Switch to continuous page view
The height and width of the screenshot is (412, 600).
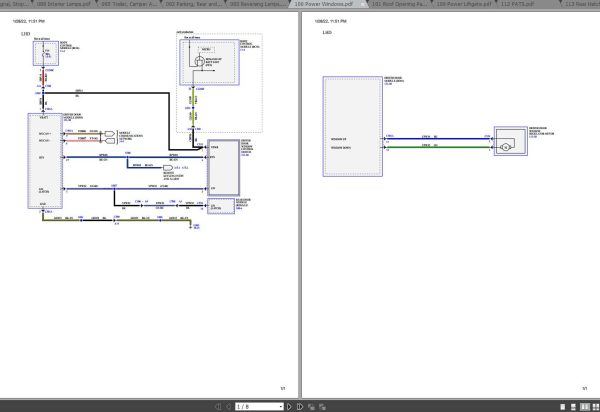[573, 407]
